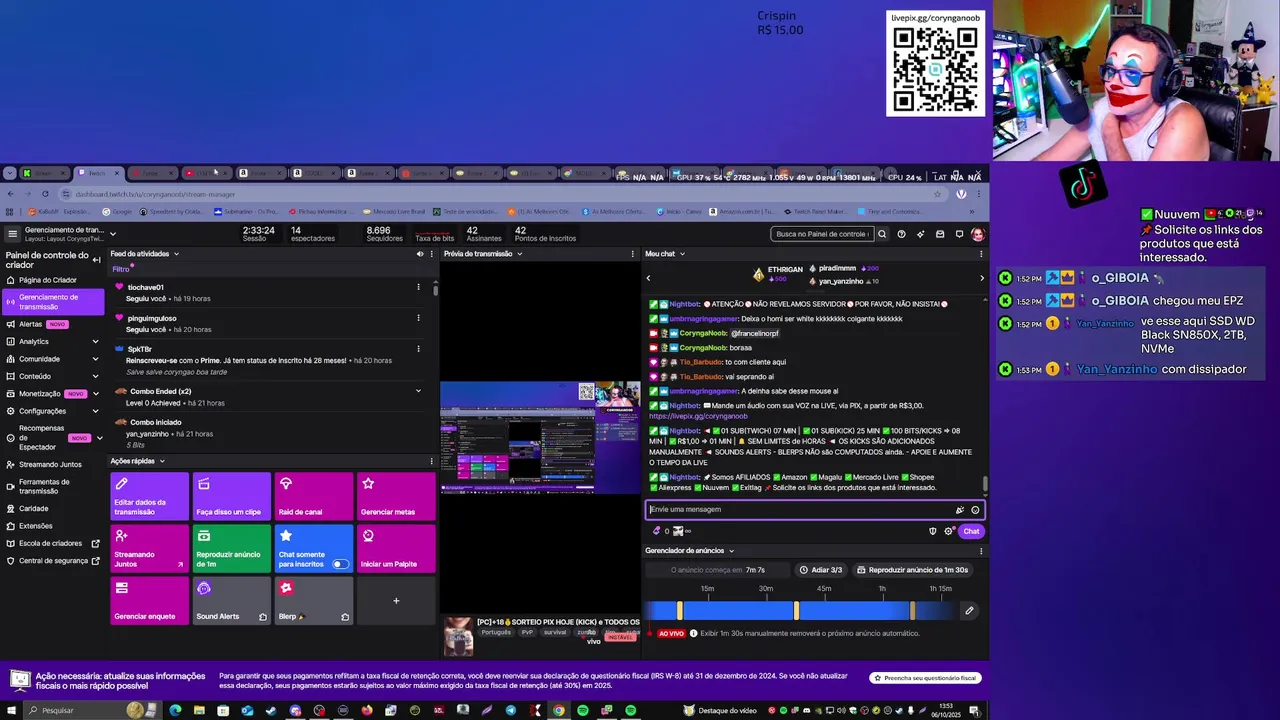1280x720 pixels.
Task: Open Caridade in the sidebar
Action: [33, 508]
